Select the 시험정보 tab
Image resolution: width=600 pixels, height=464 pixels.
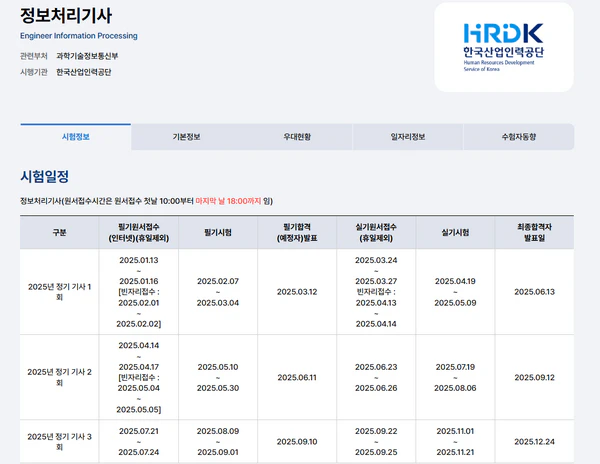tap(75, 137)
